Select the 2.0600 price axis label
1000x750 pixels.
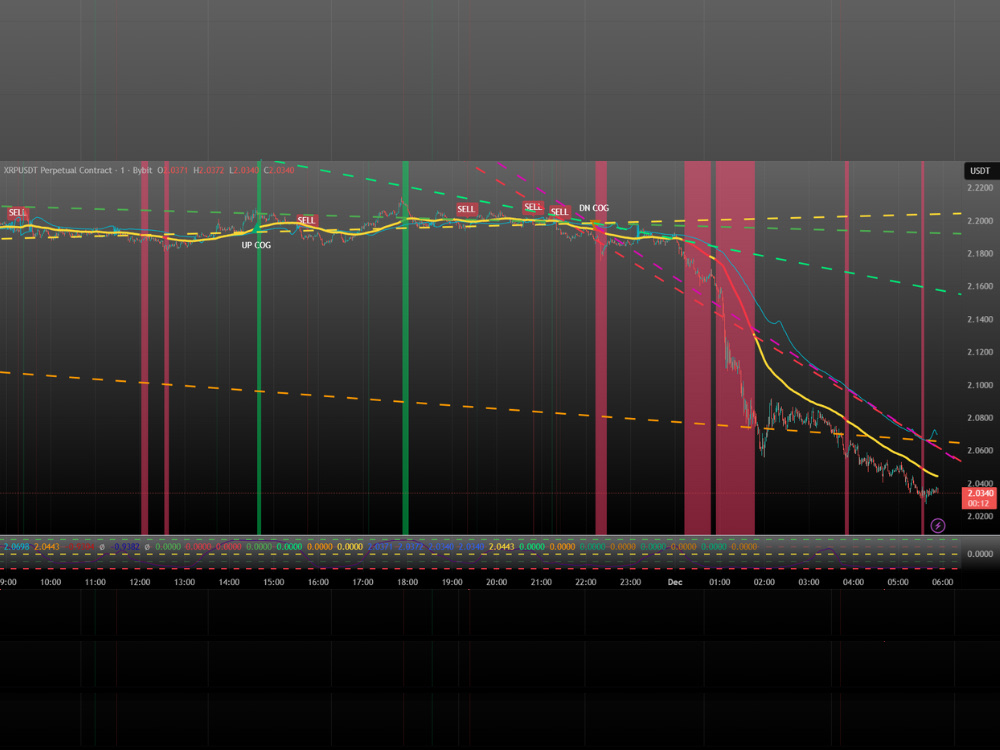[x=980, y=450]
